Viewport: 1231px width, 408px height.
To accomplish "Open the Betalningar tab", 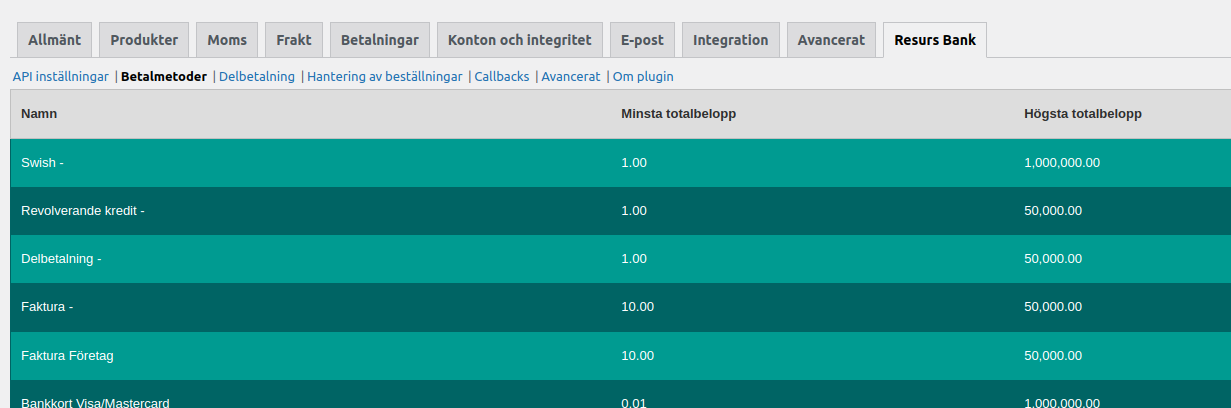I will click(380, 41).
